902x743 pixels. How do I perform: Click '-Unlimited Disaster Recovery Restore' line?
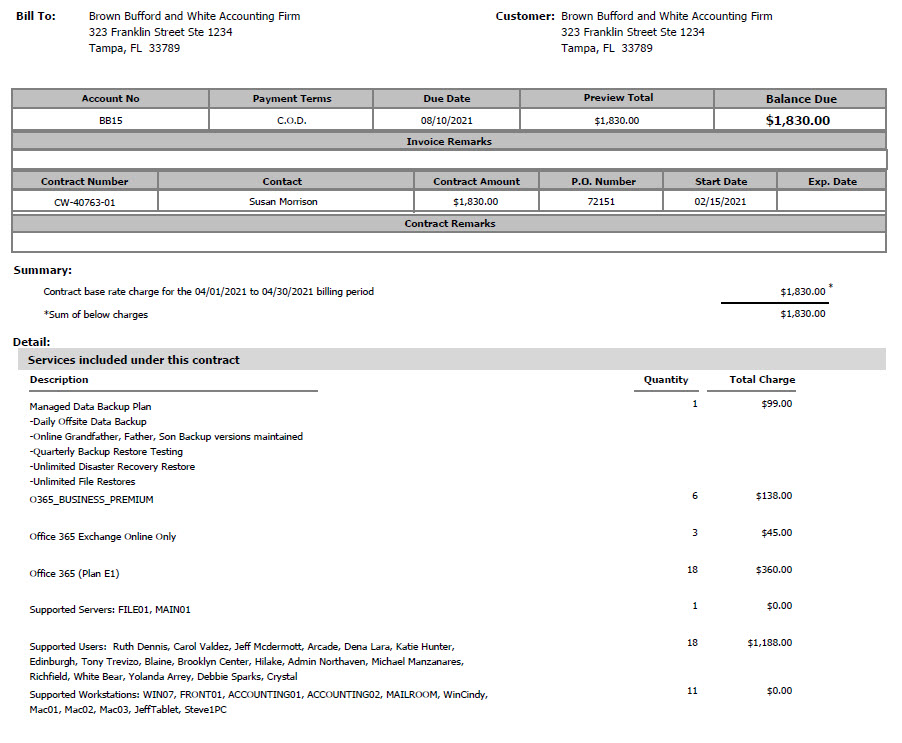pyautogui.click(x=112, y=466)
